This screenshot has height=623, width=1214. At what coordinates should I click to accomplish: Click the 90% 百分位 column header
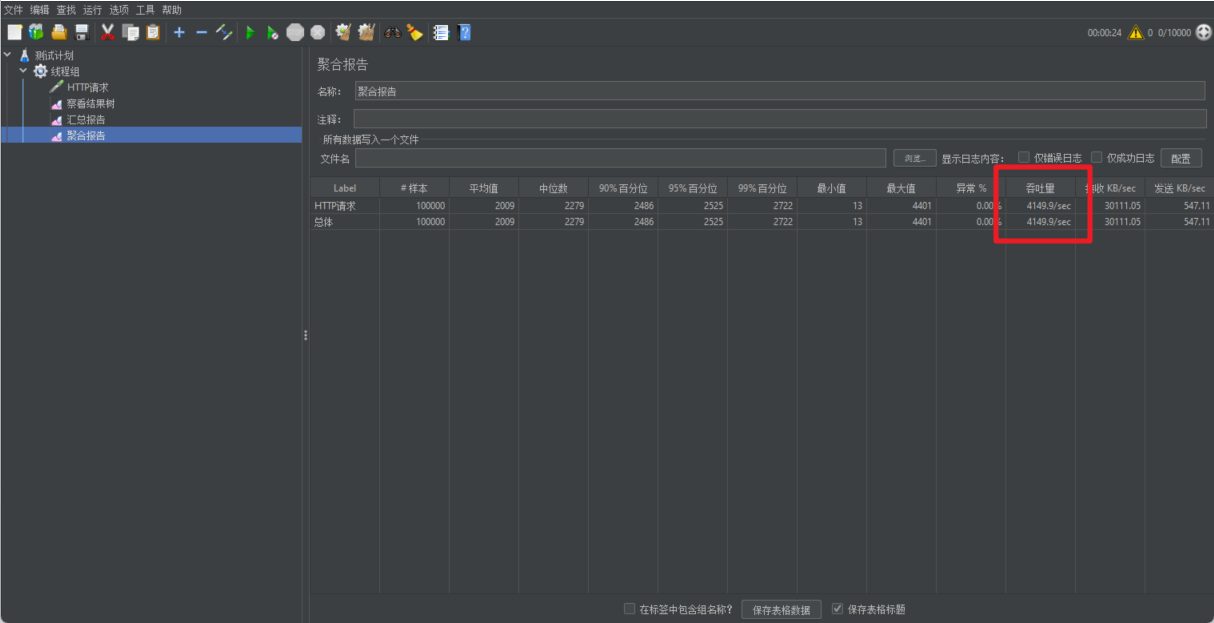(623, 188)
